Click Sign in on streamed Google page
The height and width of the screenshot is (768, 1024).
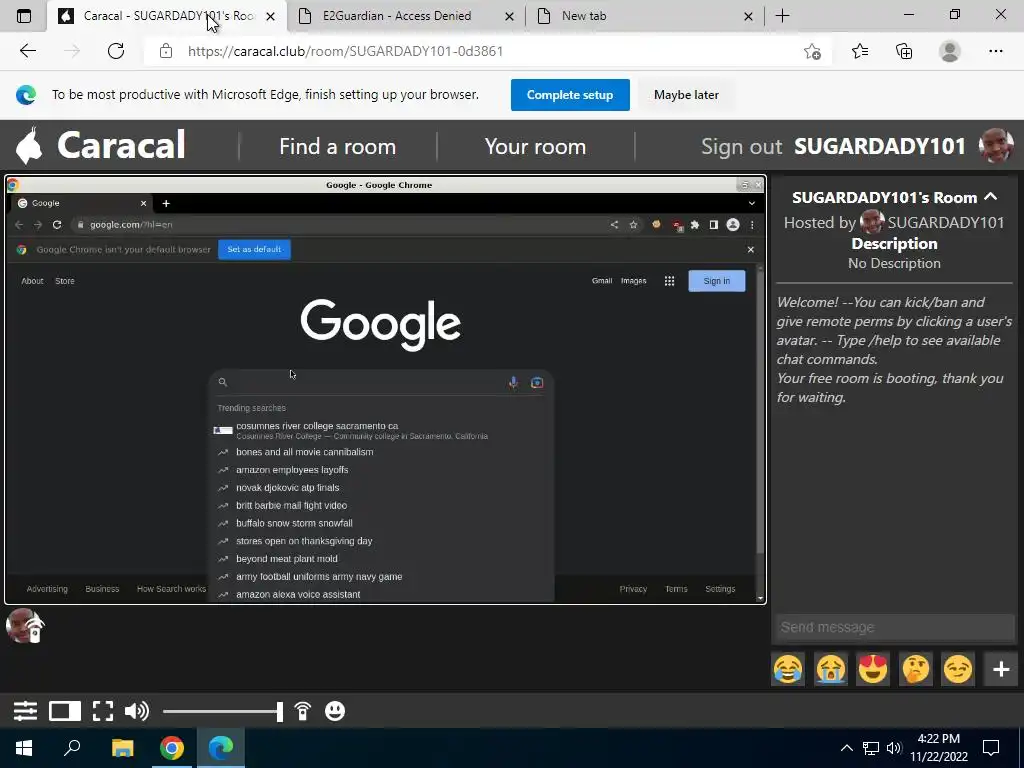point(716,281)
